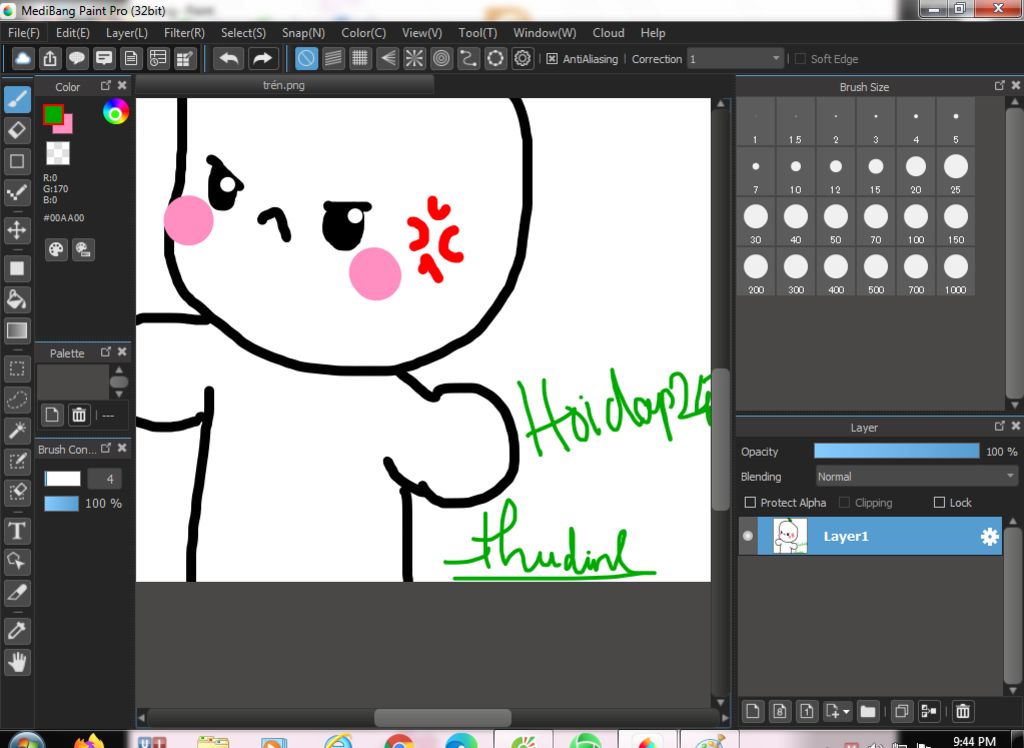Image resolution: width=1024 pixels, height=748 pixels.
Task: Toggle the AntiAliasing checkbox
Action: tap(552, 59)
